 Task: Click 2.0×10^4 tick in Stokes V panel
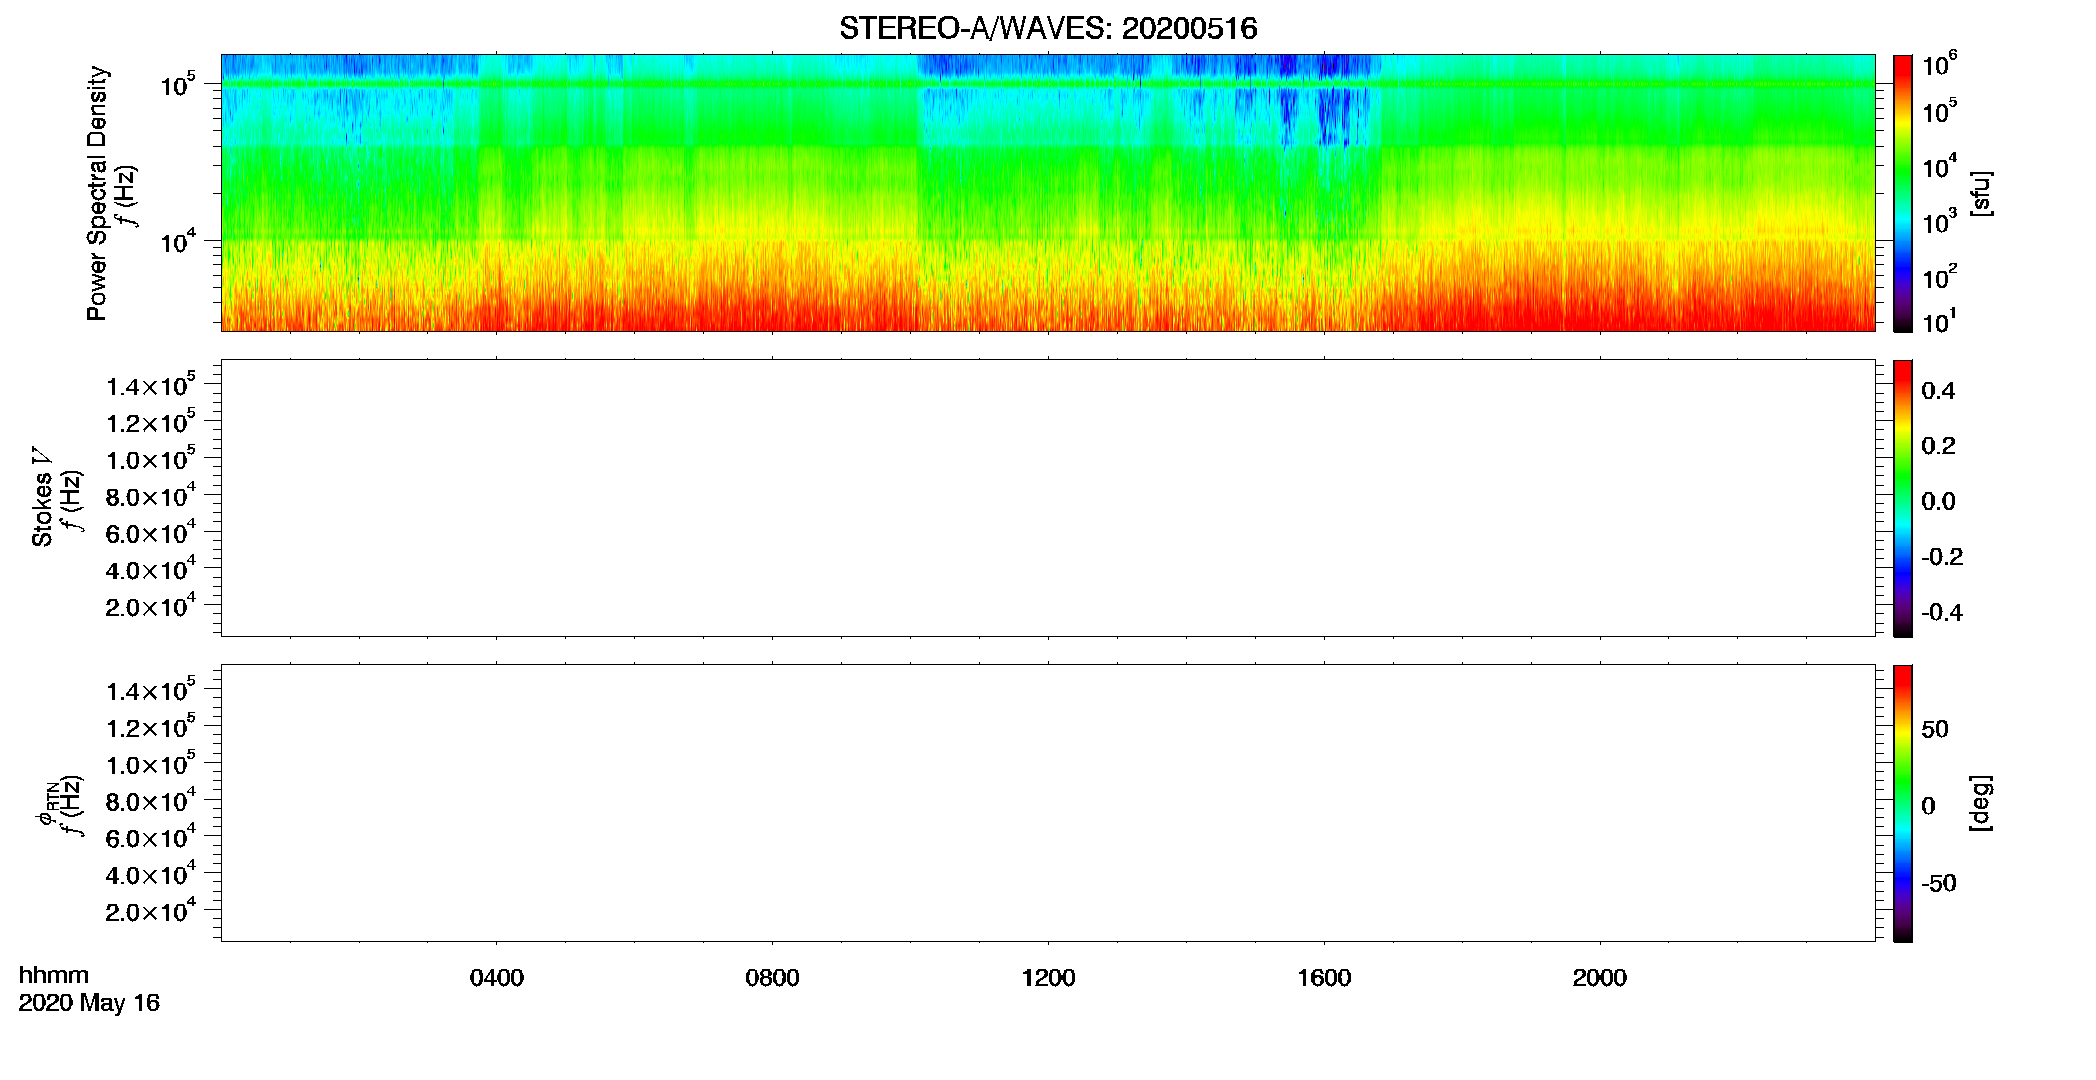[x=151, y=606]
